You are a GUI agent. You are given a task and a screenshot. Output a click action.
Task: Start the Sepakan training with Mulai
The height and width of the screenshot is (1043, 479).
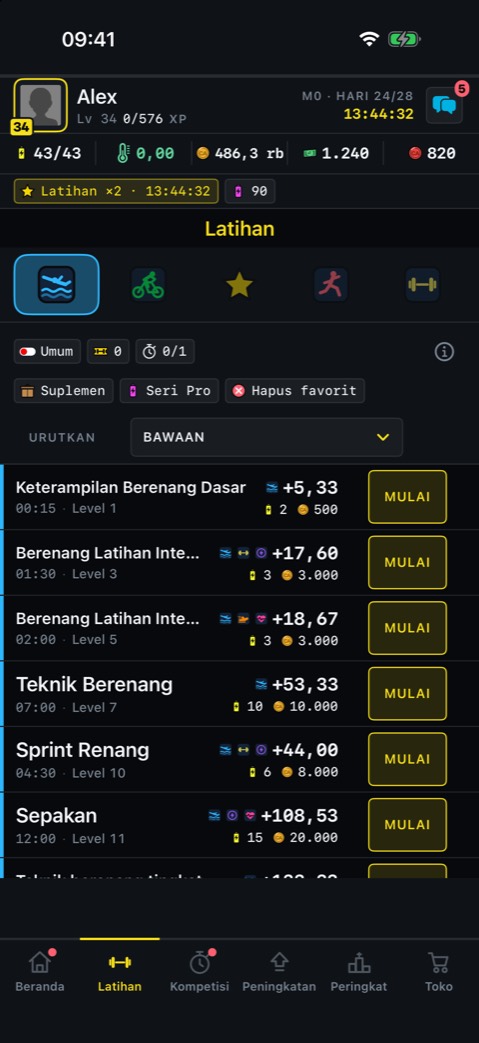pos(407,825)
